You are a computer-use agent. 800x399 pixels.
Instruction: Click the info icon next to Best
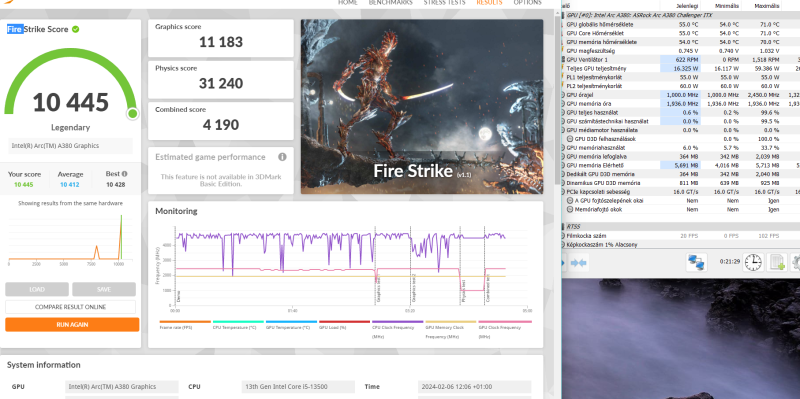point(124,174)
